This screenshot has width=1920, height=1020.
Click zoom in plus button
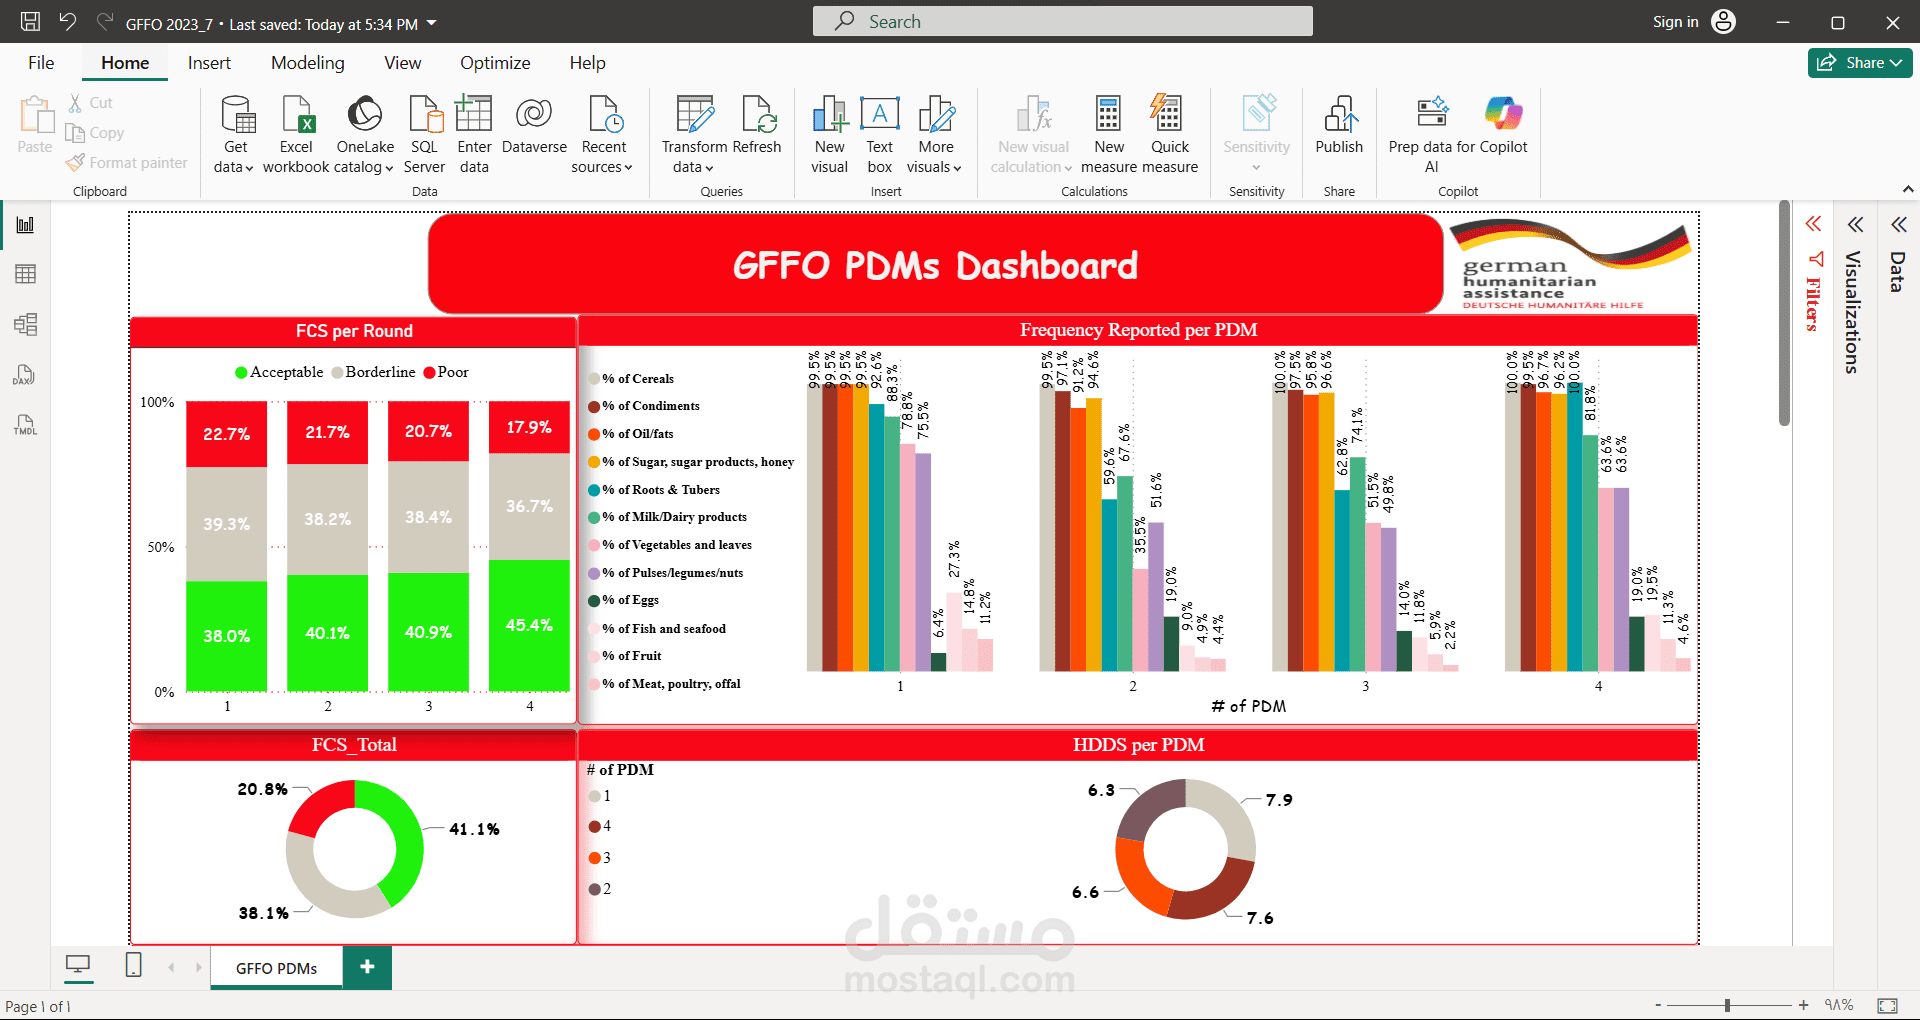click(x=1803, y=1005)
